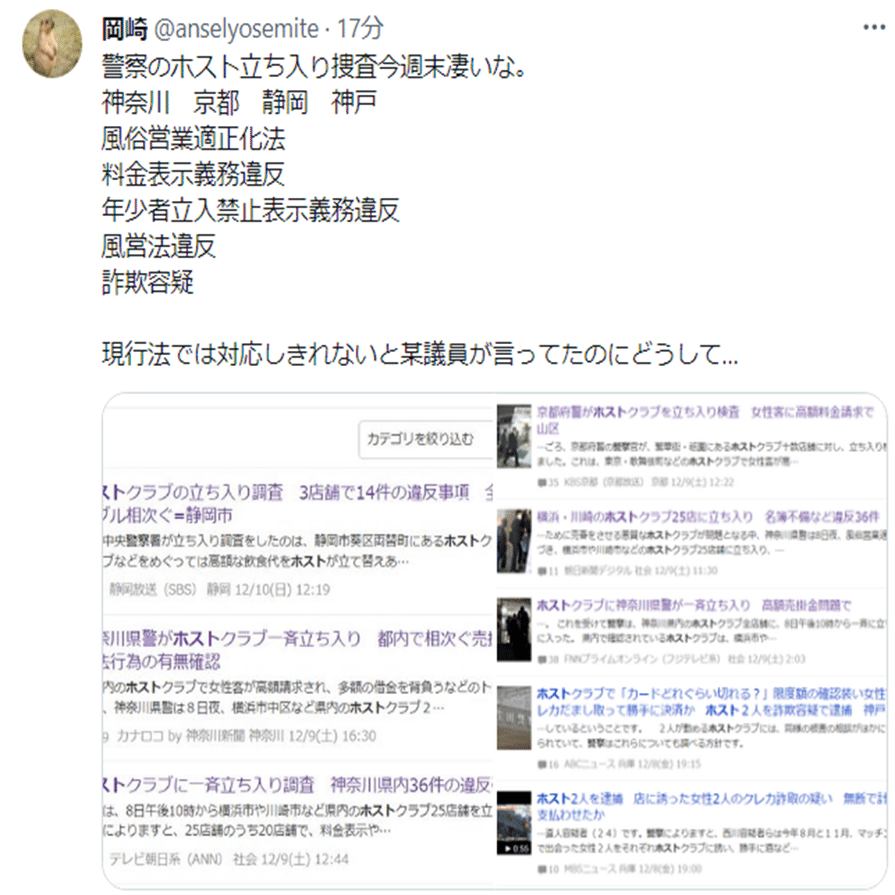Viewport: 895px width, 895px height.
Task: Open カードどれぐらい切れる headline link
Action: coord(711,702)
